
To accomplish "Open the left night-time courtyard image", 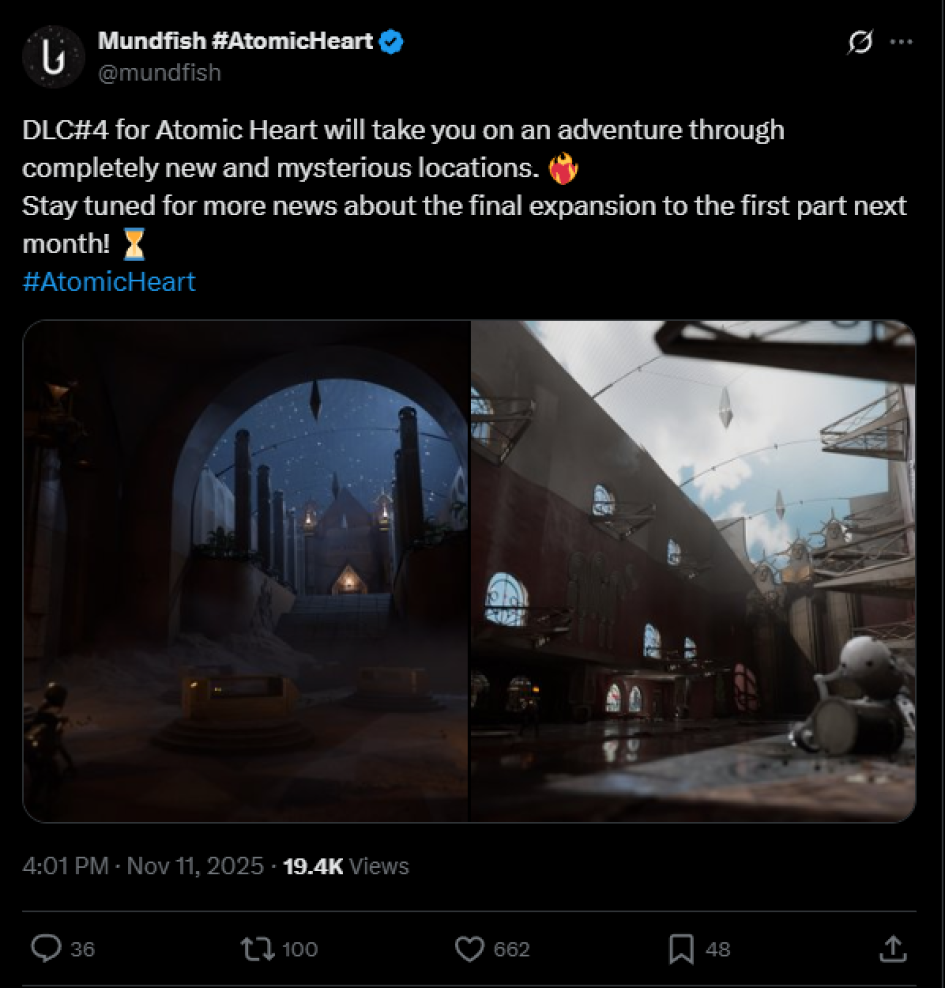I will point(246,571).
